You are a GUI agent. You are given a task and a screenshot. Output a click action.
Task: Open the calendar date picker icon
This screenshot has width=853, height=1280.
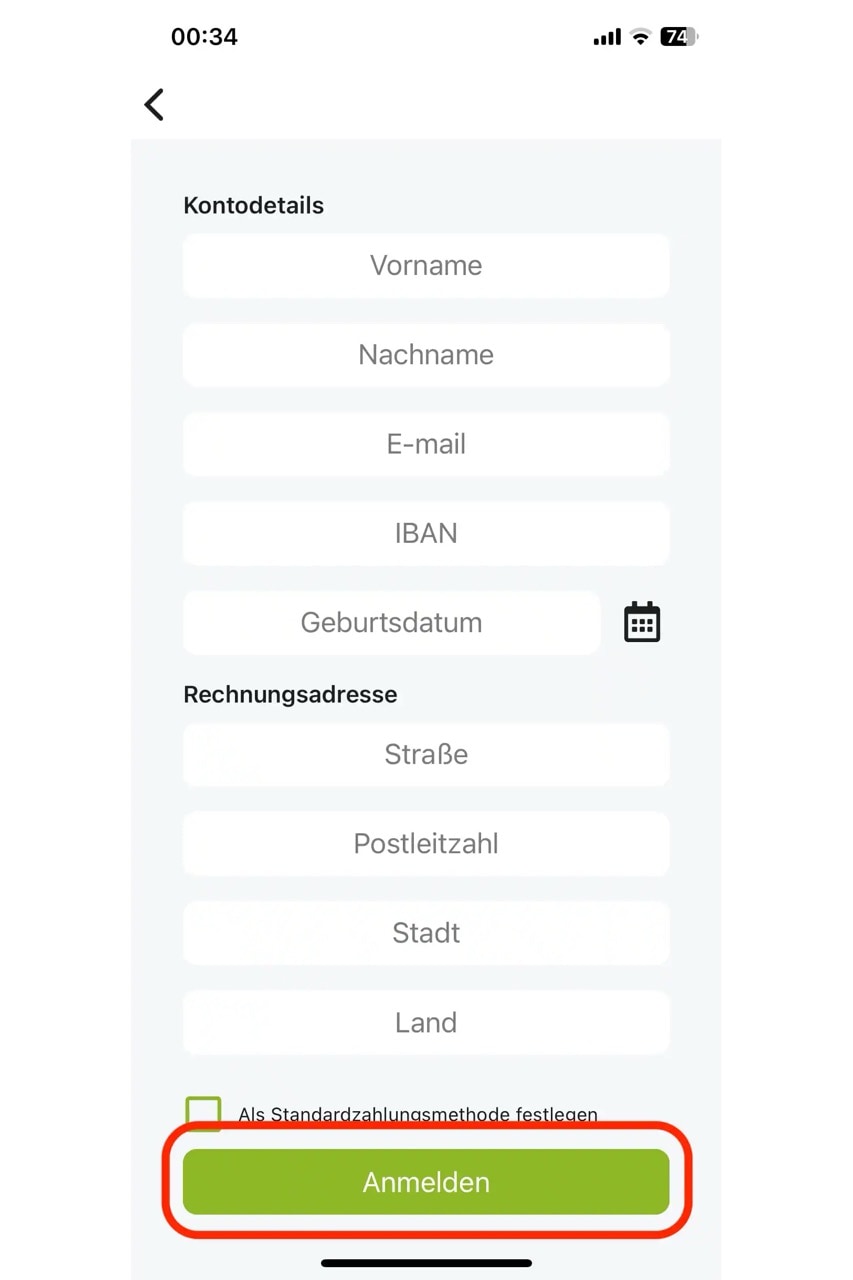[642, 622]
